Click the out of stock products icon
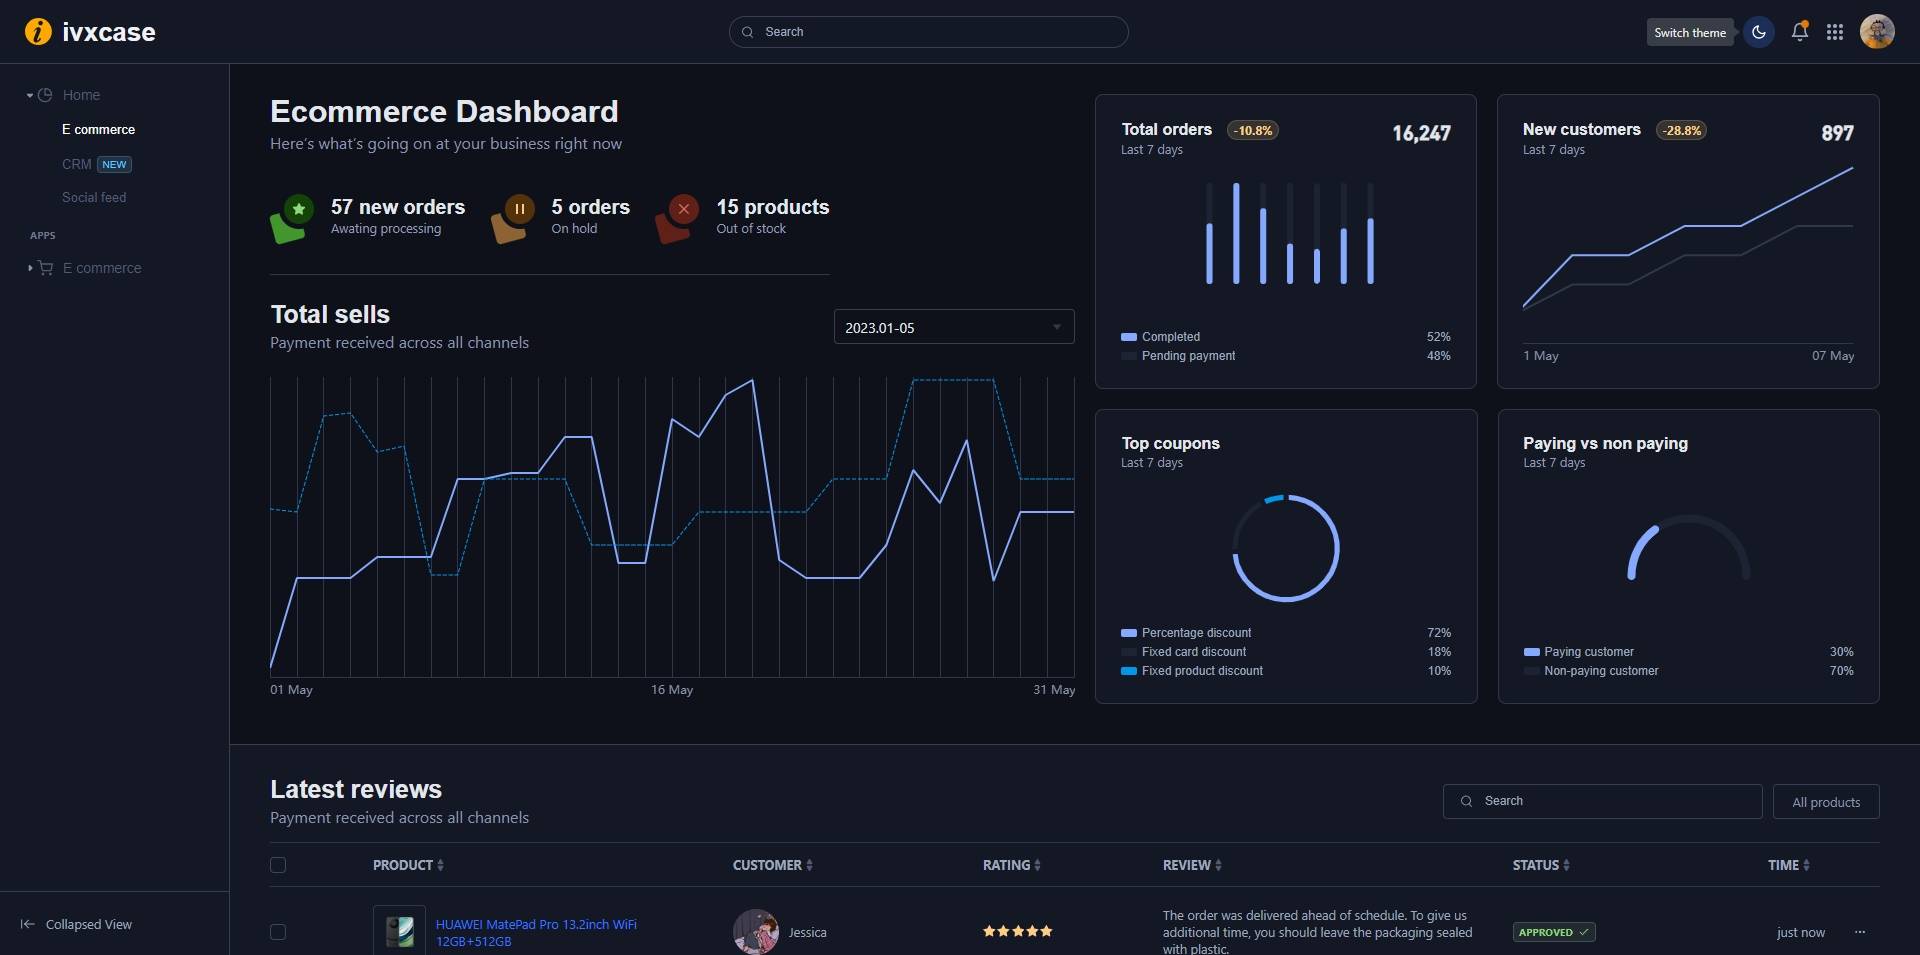This screenshot has height=955, width=1920. (x=683, y=210)
